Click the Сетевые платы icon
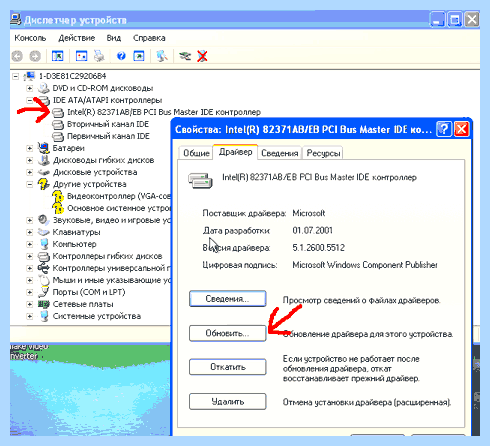This screenshot has height=446, width=490. pos(44,304)
